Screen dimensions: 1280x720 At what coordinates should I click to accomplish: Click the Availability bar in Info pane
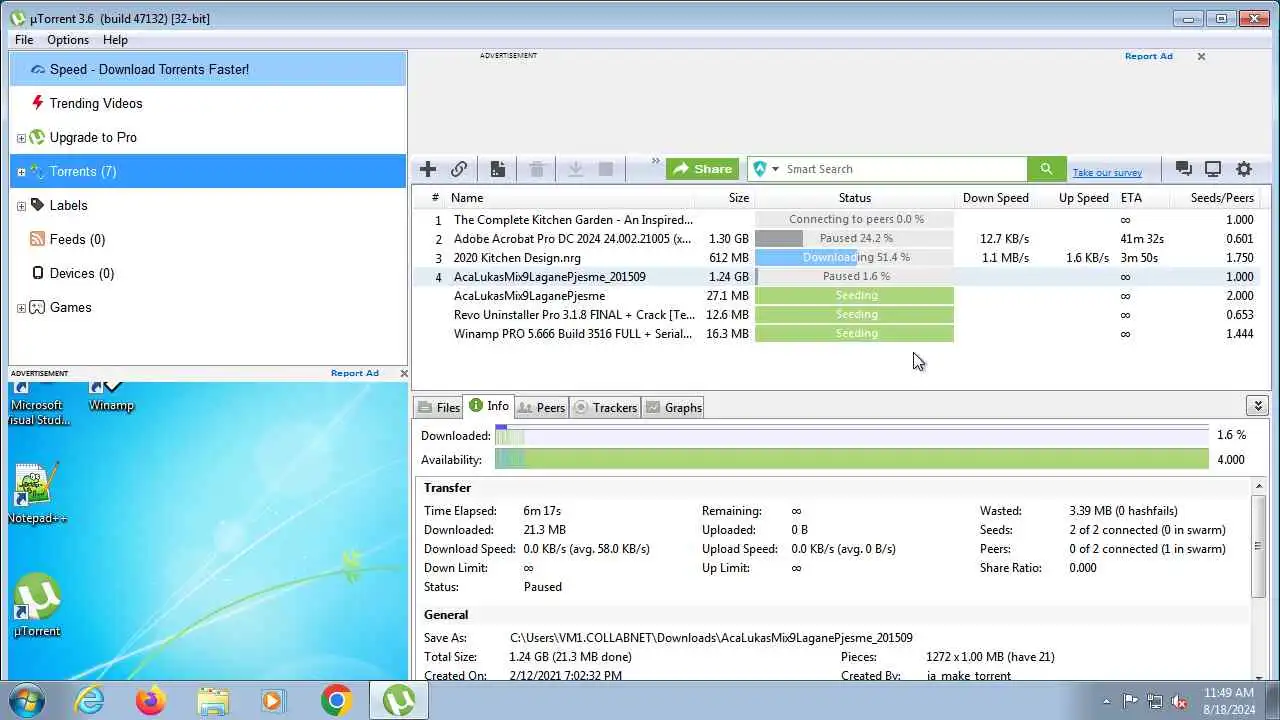(852, 459)
